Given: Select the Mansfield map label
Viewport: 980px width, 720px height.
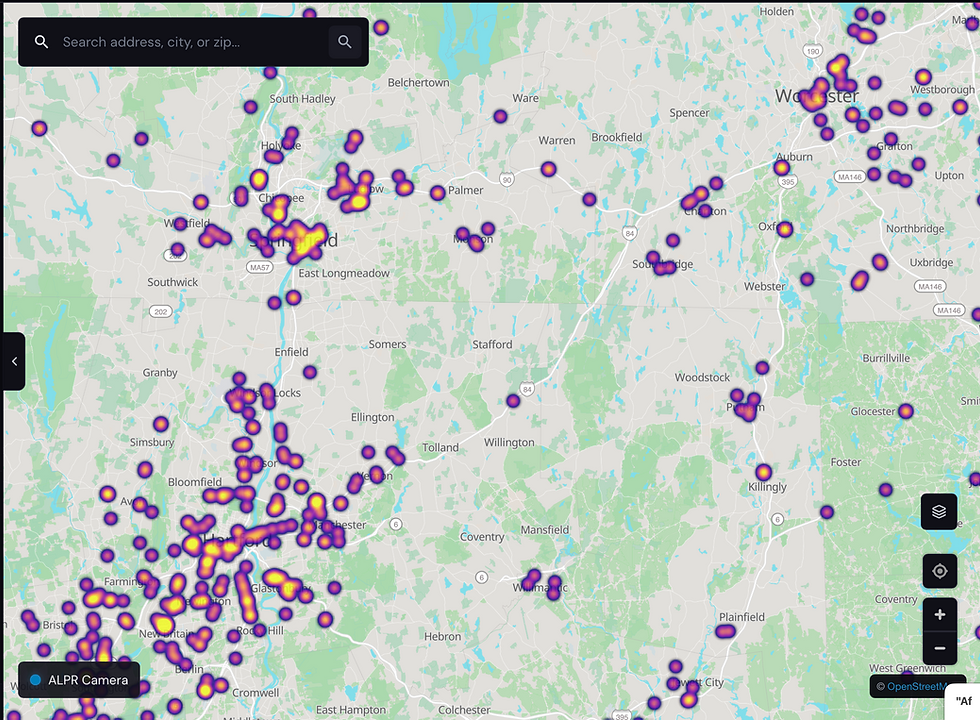Looking at the screenshot, I should click(x=544, y=529).
